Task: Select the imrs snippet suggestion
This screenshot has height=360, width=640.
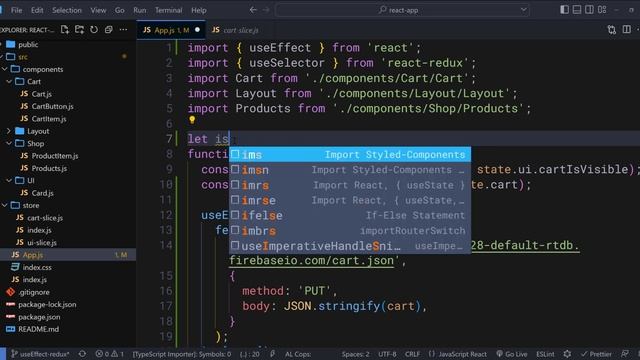Action: pos(350,185)
